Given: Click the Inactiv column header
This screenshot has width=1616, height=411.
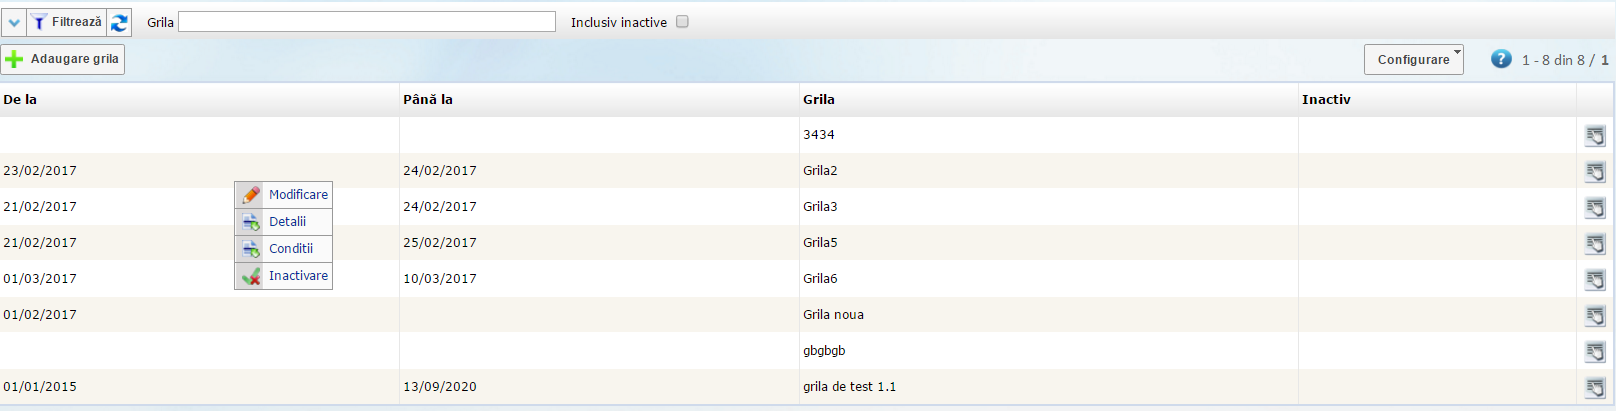Looking at the screenshot, I should 1326,100.
